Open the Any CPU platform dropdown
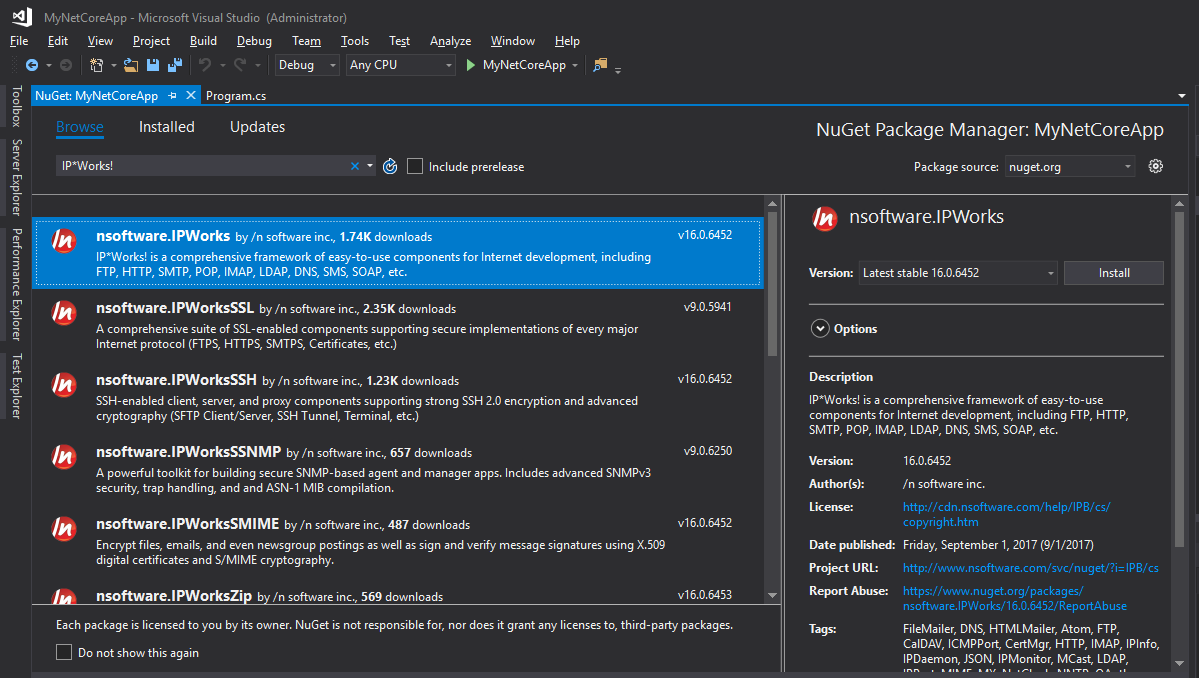The width and height of the screenshot is (1199, 678). tap(401, 65)
